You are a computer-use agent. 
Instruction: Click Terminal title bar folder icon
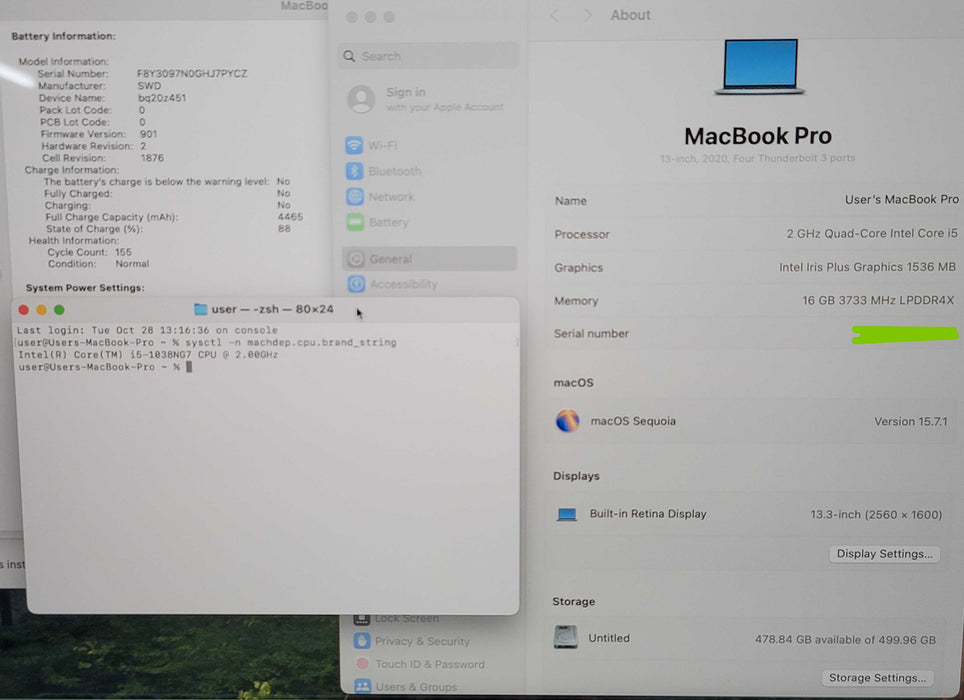click(200, 309)
